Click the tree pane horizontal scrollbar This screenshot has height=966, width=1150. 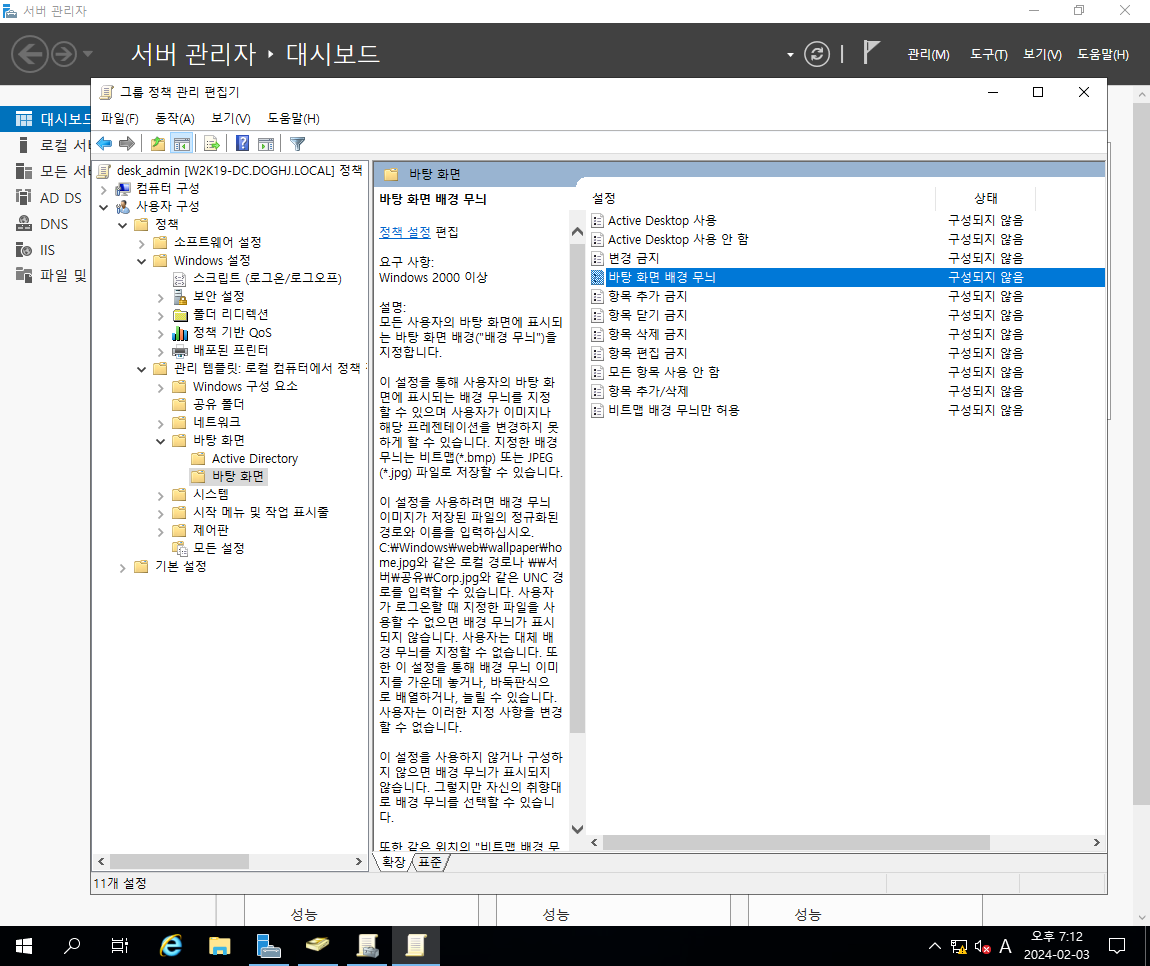pyautogui.click(x=179, y=861)
